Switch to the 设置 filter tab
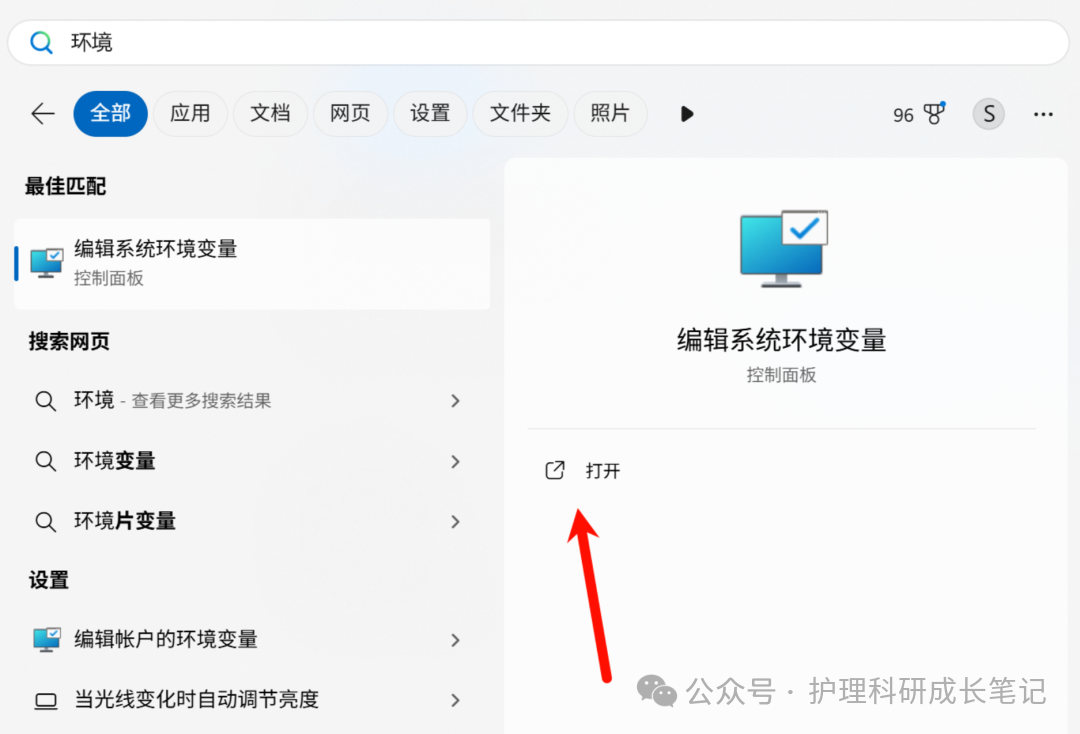The height and width of the screenshot is (734, 1080). [430, 114]
